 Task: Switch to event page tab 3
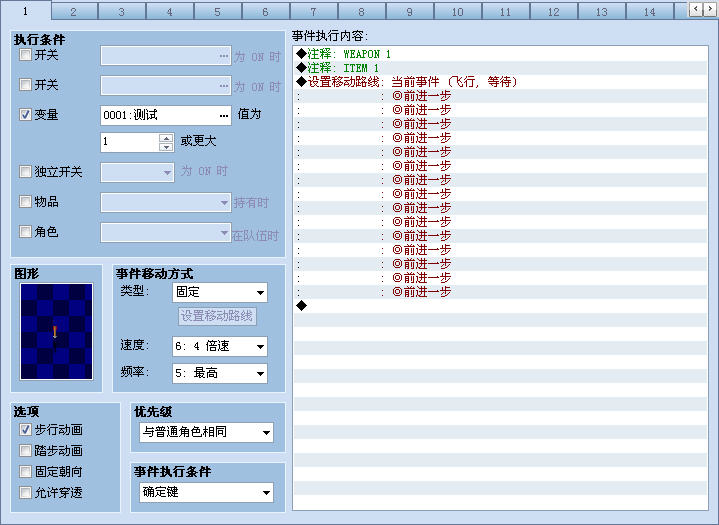(122, 12)
